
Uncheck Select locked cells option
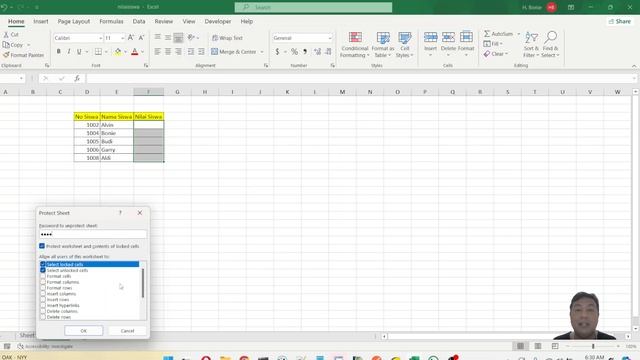point(43,264)
